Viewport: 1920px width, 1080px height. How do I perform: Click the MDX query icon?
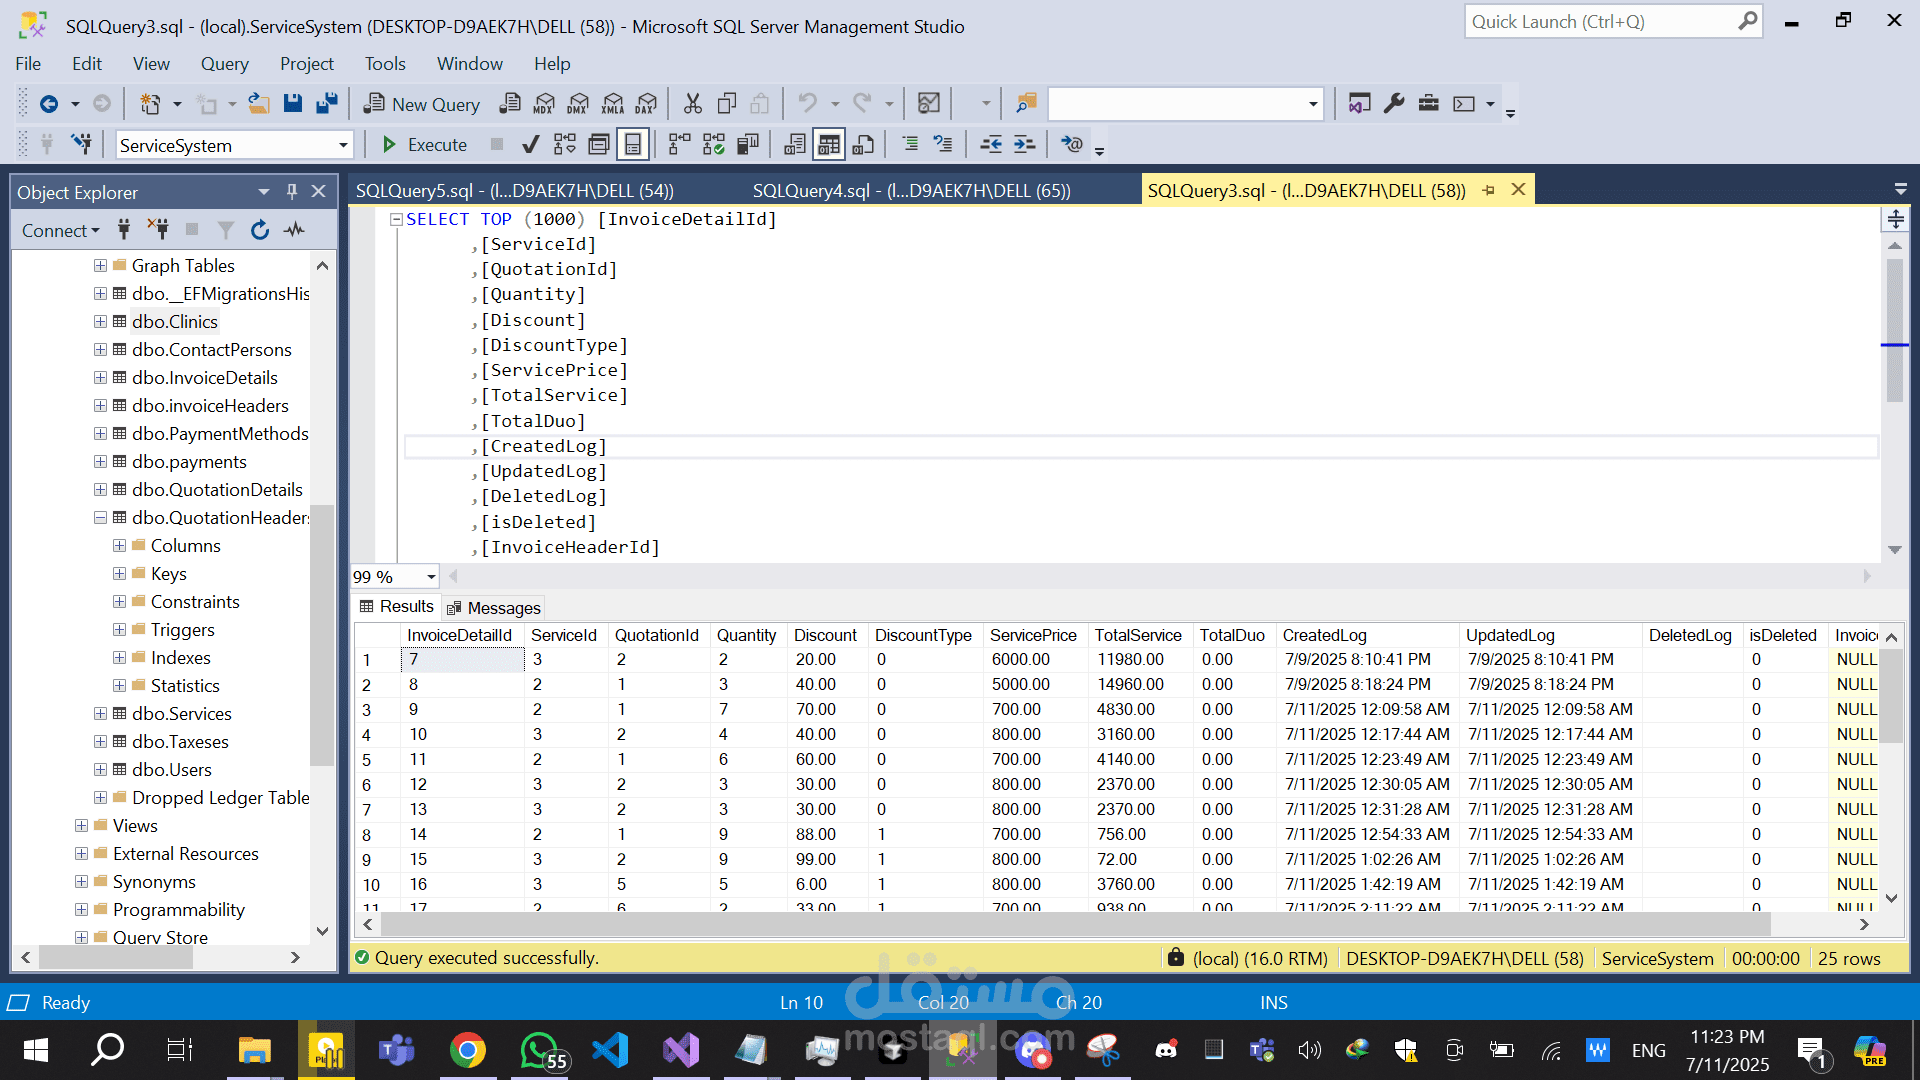544,104
